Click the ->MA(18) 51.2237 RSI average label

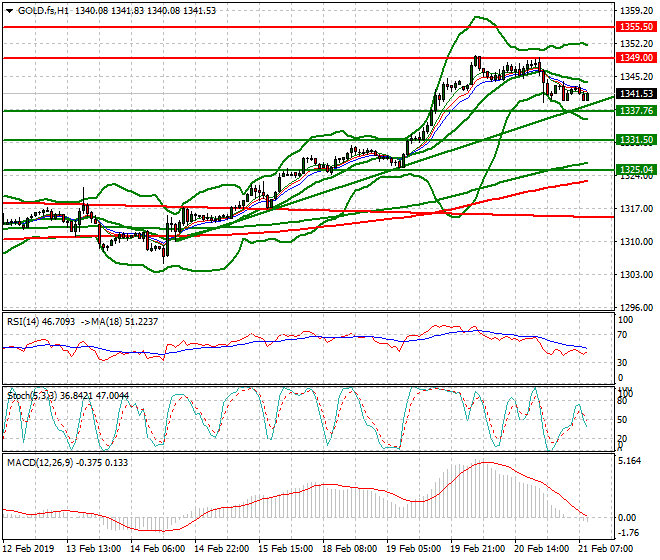pyautogui.click(x=119, y=322)
